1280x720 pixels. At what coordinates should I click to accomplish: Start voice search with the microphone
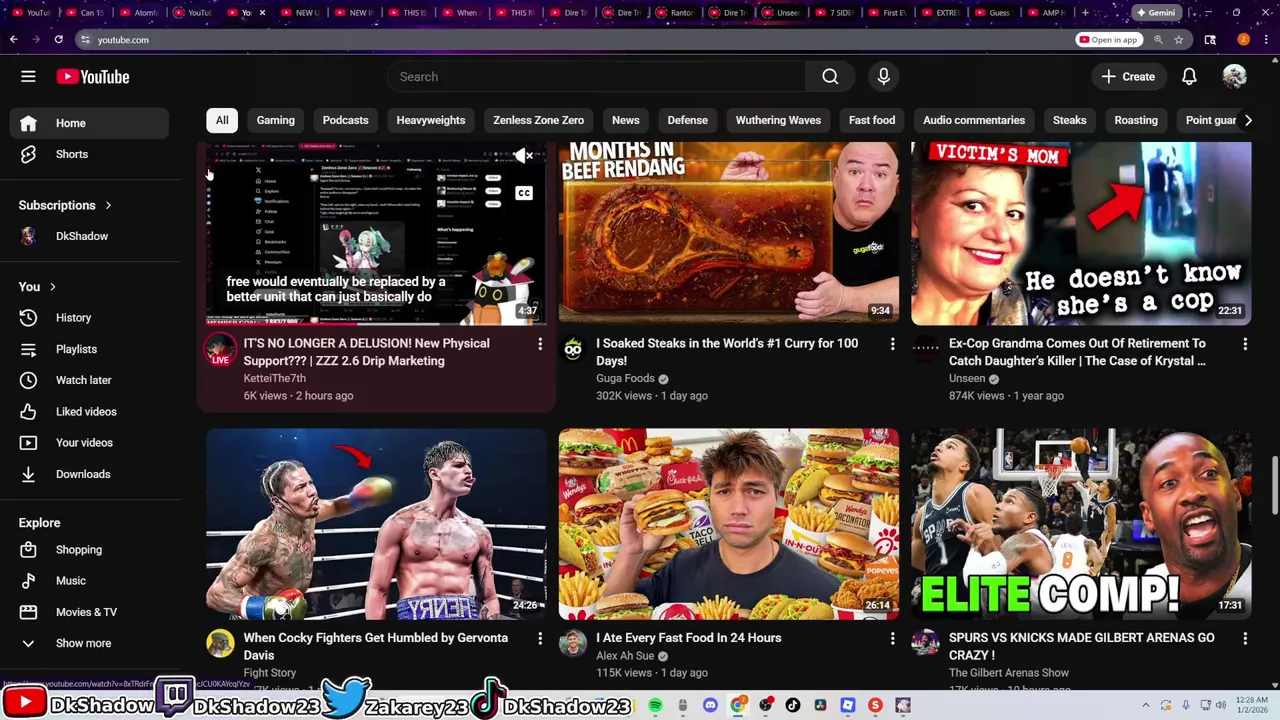883,77
